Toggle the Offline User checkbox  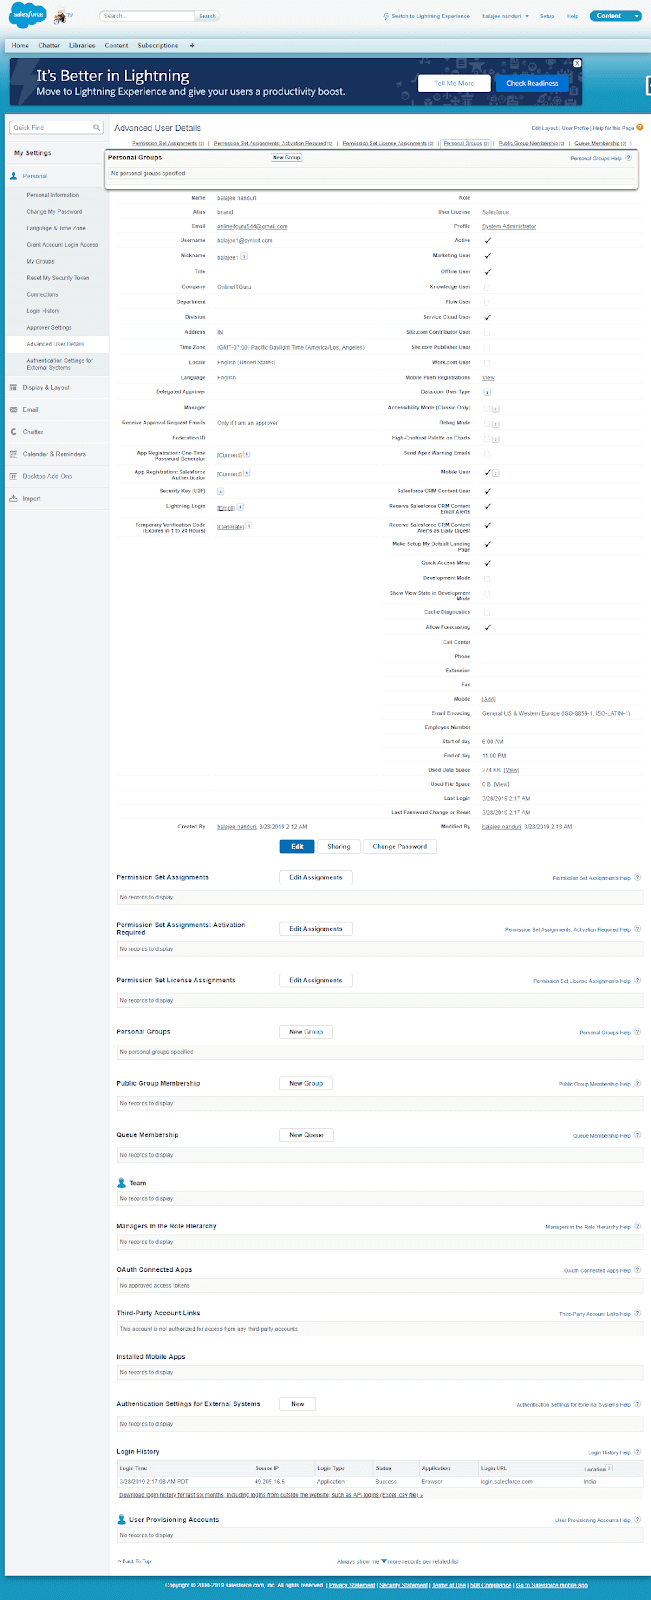pos(487,272)
